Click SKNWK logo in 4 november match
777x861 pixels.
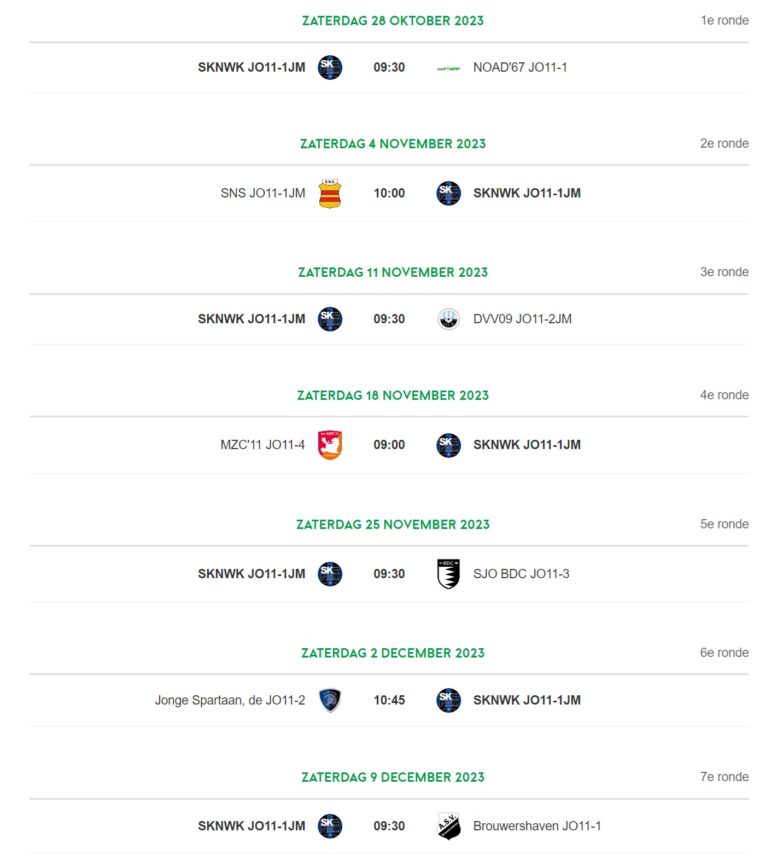[x=449, y=193]
